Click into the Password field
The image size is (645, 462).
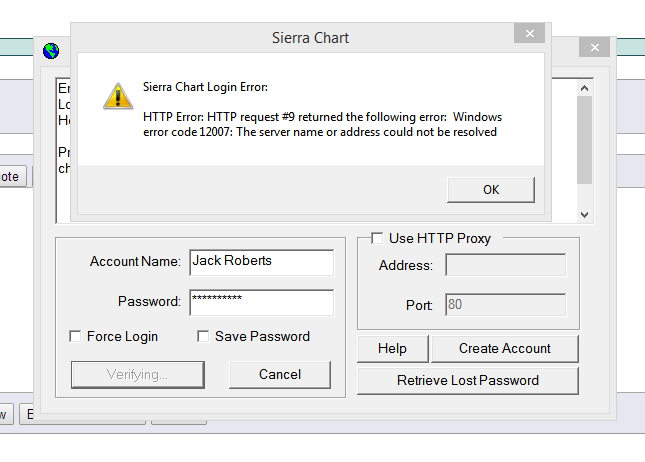[260, 301]
